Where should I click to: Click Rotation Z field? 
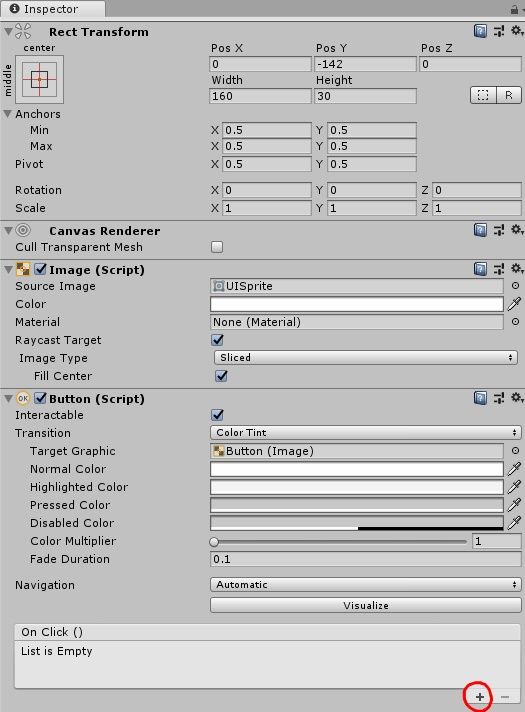point(476,190)
